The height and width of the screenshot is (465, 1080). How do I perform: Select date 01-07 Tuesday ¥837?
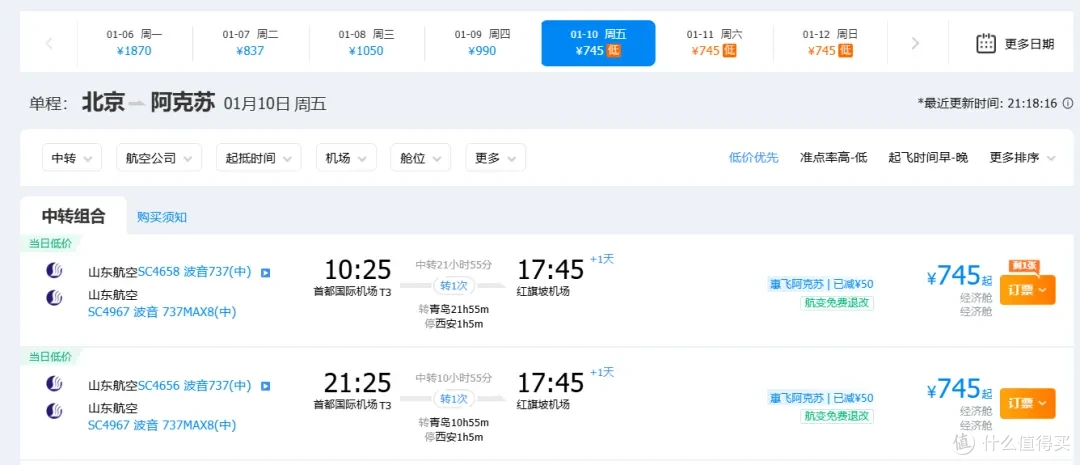point(250,43)
